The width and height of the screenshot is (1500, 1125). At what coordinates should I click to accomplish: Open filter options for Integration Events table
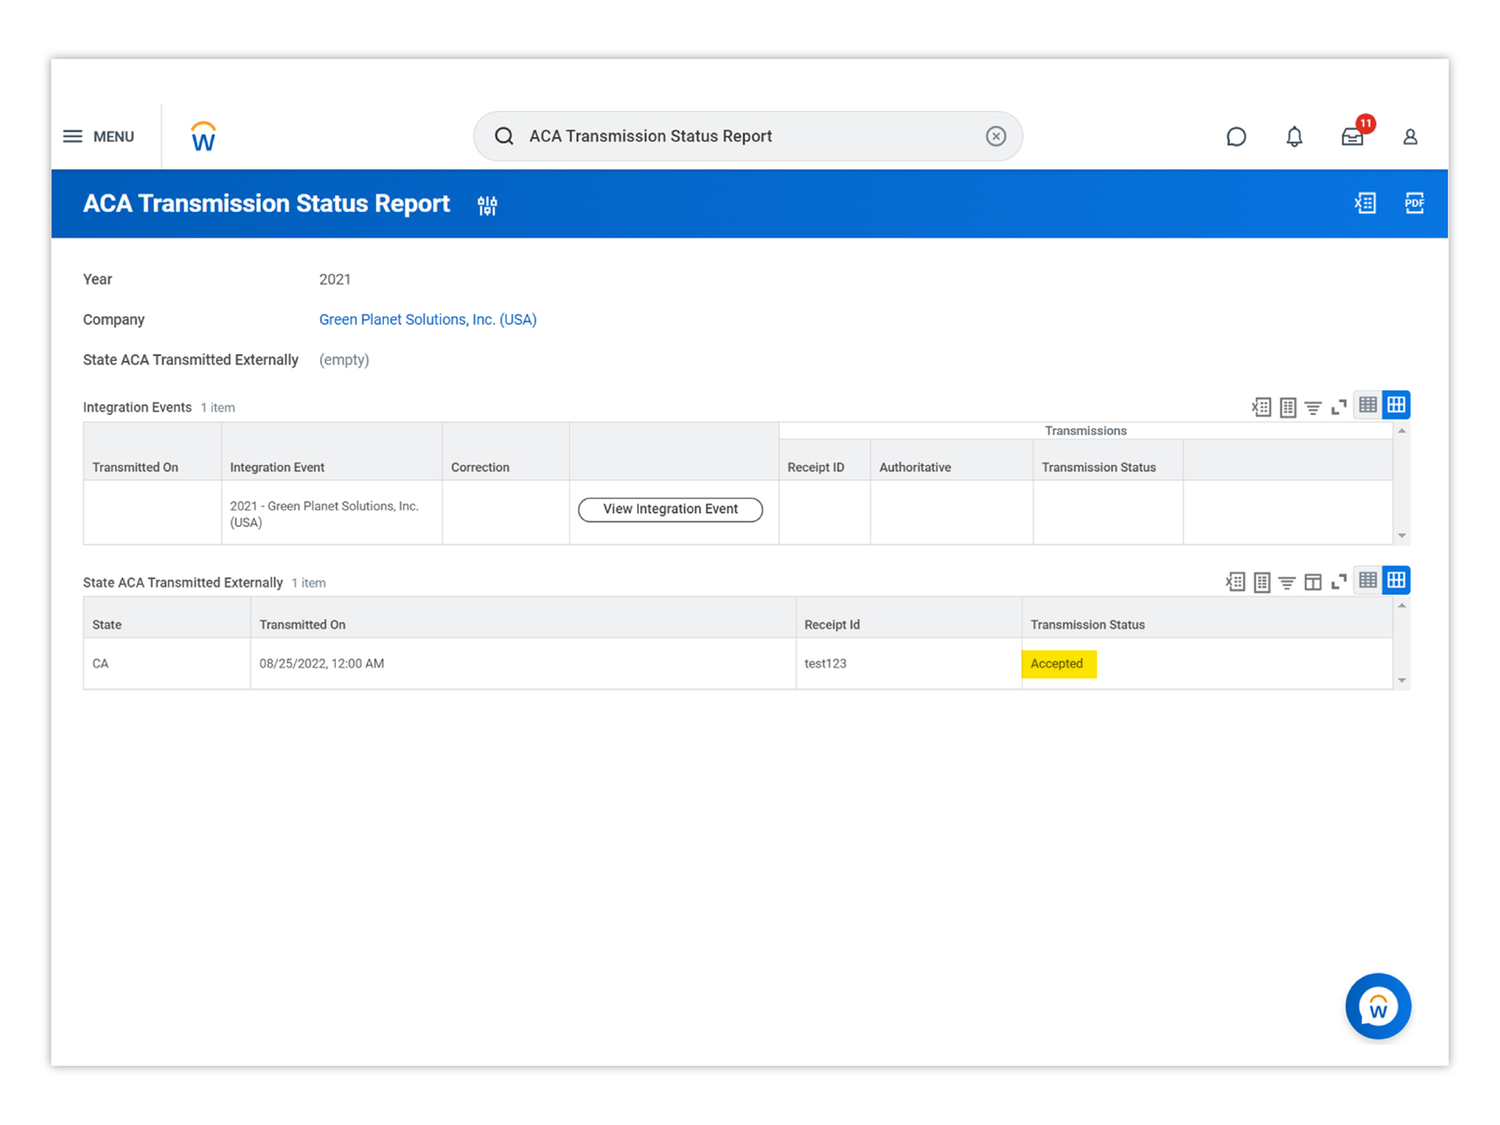(1313, 407)
